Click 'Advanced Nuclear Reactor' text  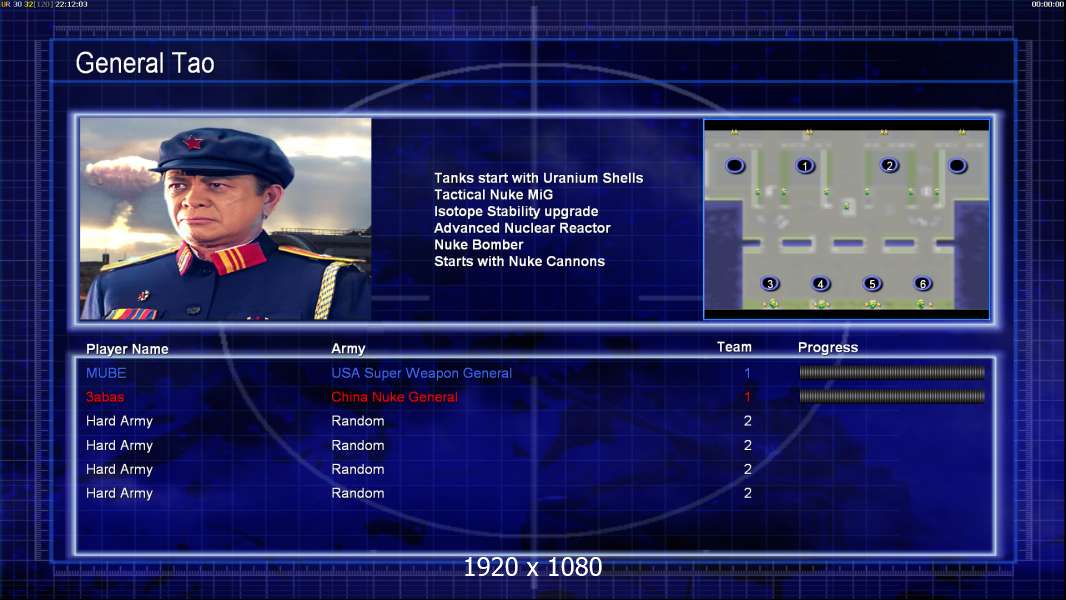click(522, 228)
